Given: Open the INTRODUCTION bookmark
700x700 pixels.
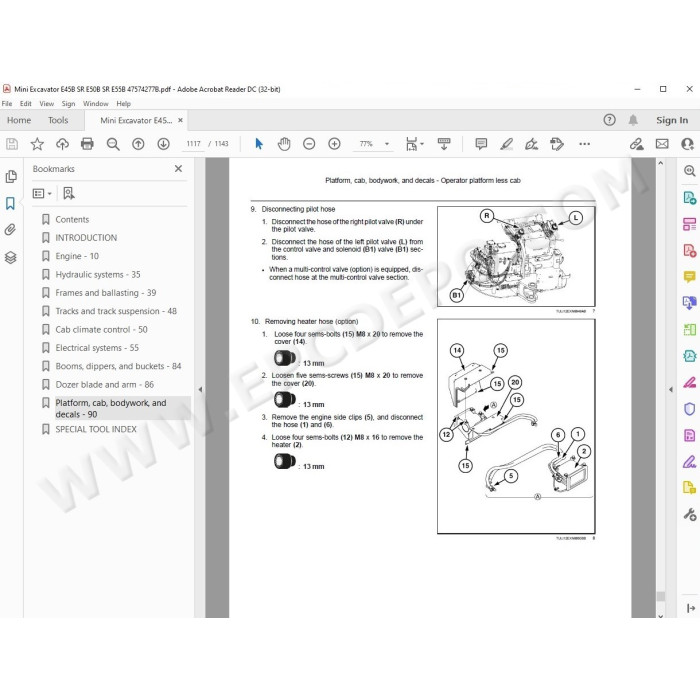Looking at the screenshot, I should tap(86, 238).
